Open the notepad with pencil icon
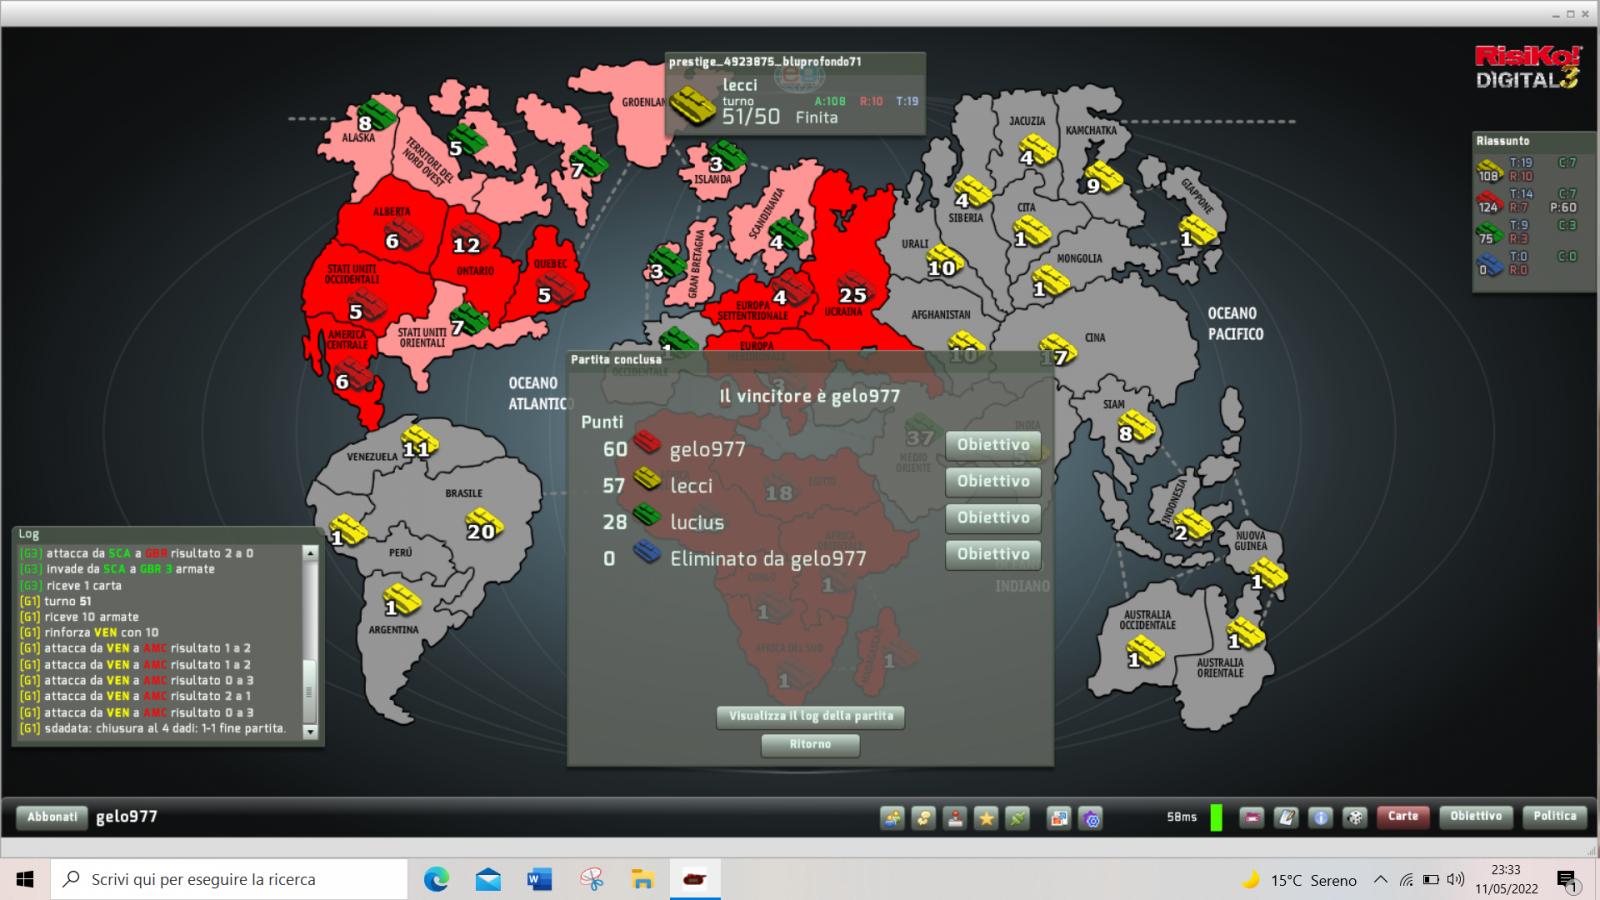 point(1286,818)
